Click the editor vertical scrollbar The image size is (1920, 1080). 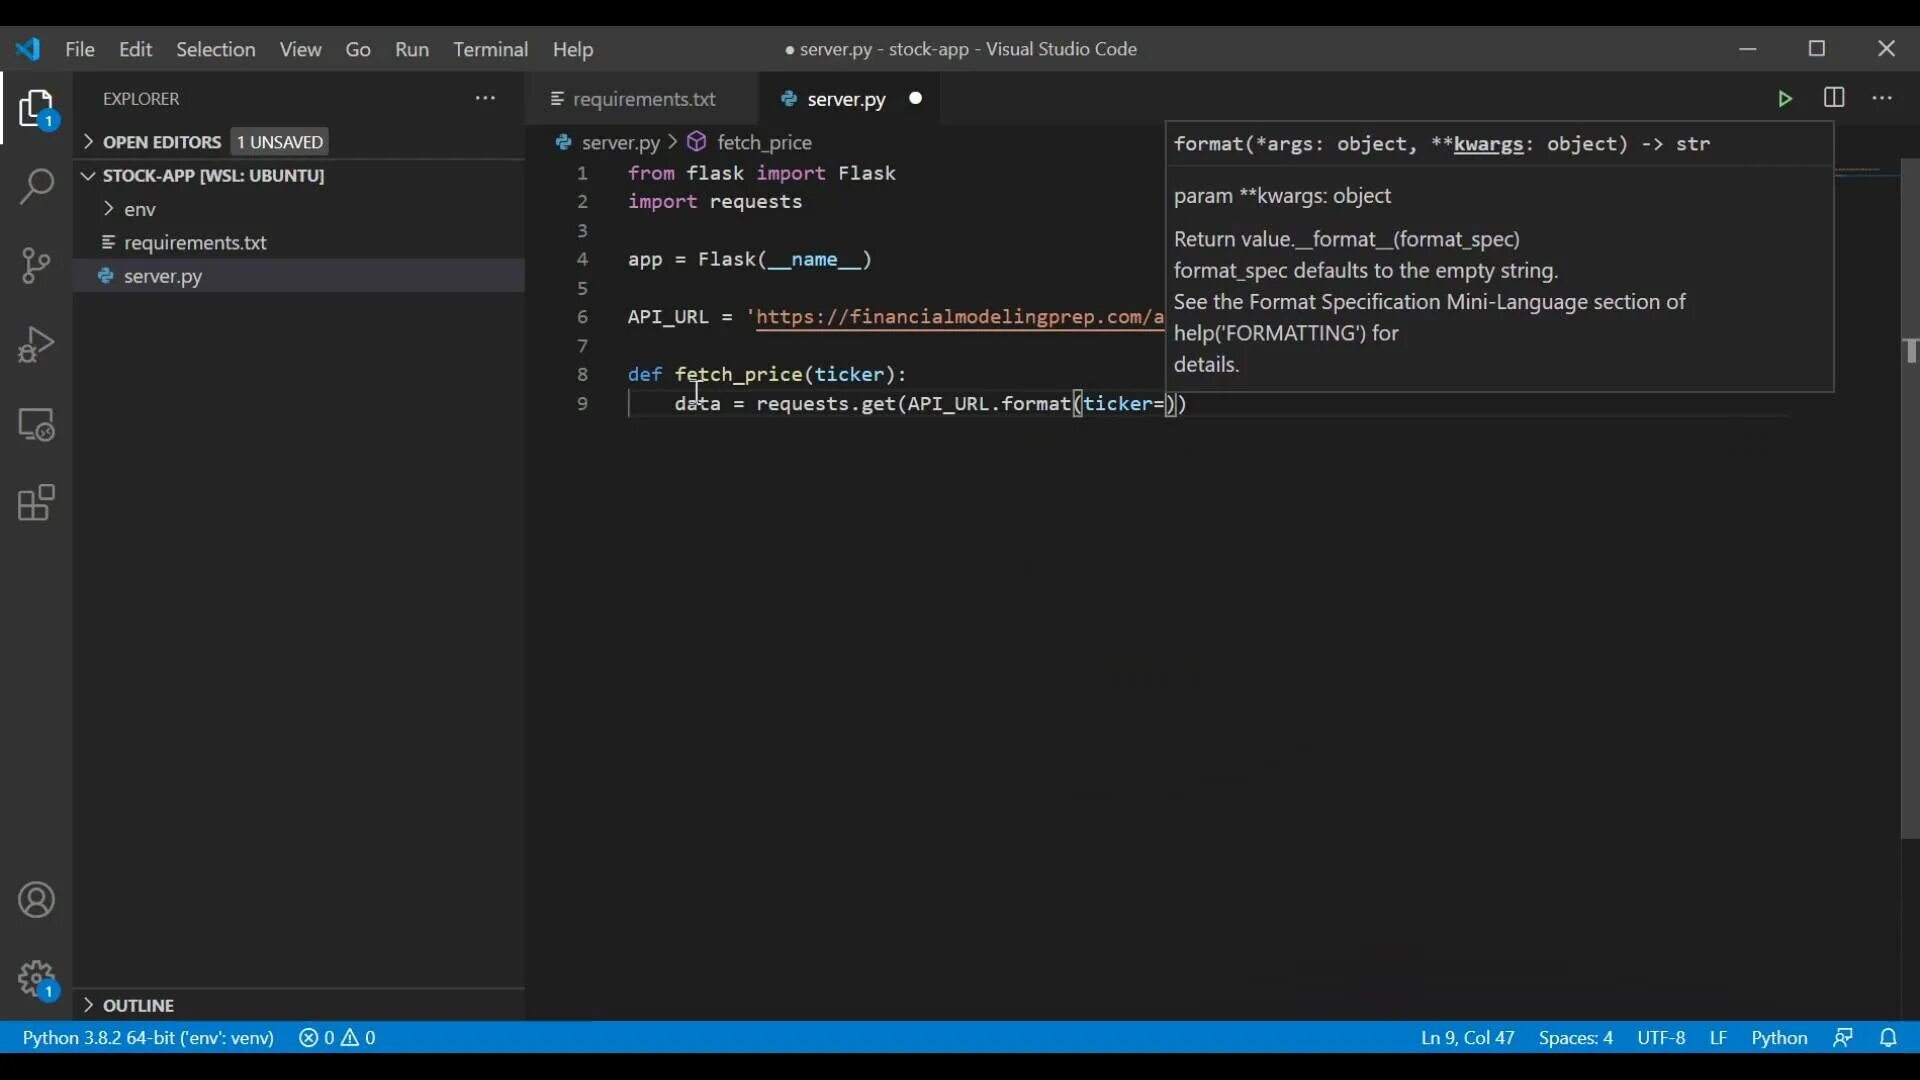coord(1909,500)
